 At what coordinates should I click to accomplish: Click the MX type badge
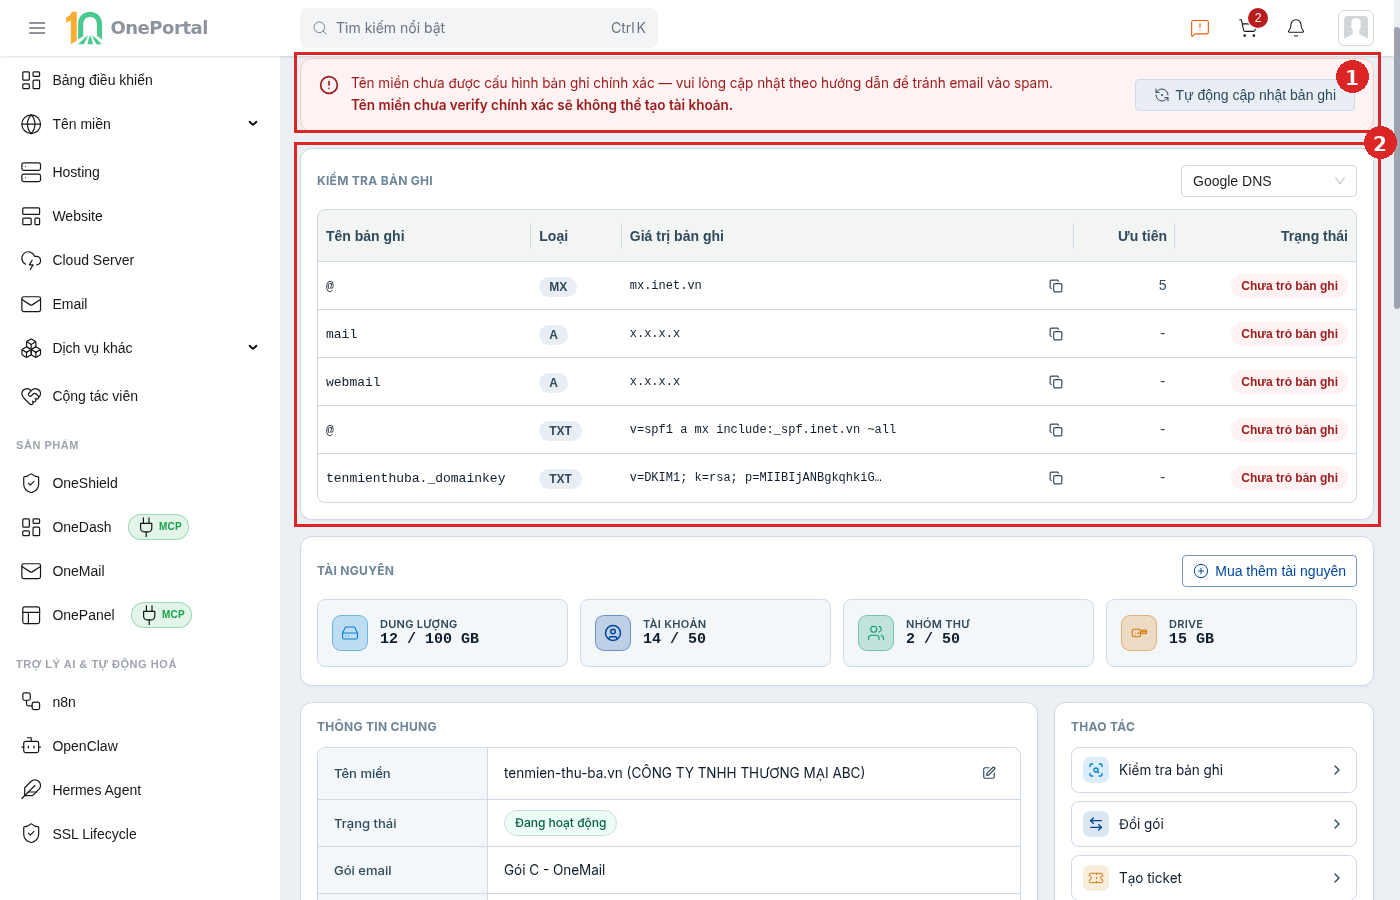(x=558, y=287)
